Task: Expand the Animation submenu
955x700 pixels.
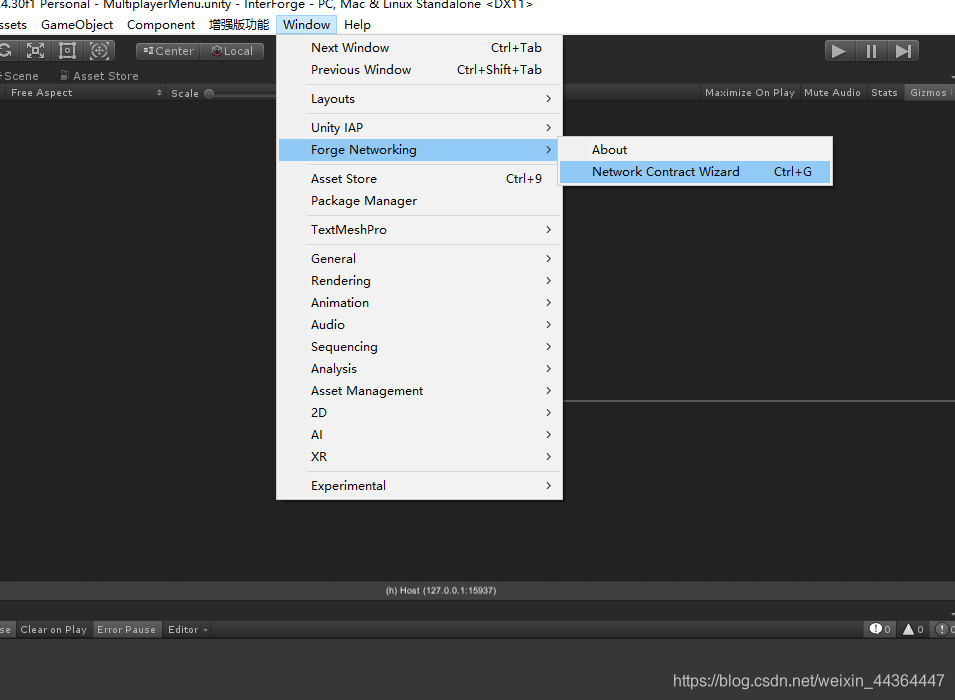Action: click(x=419, y=303)
